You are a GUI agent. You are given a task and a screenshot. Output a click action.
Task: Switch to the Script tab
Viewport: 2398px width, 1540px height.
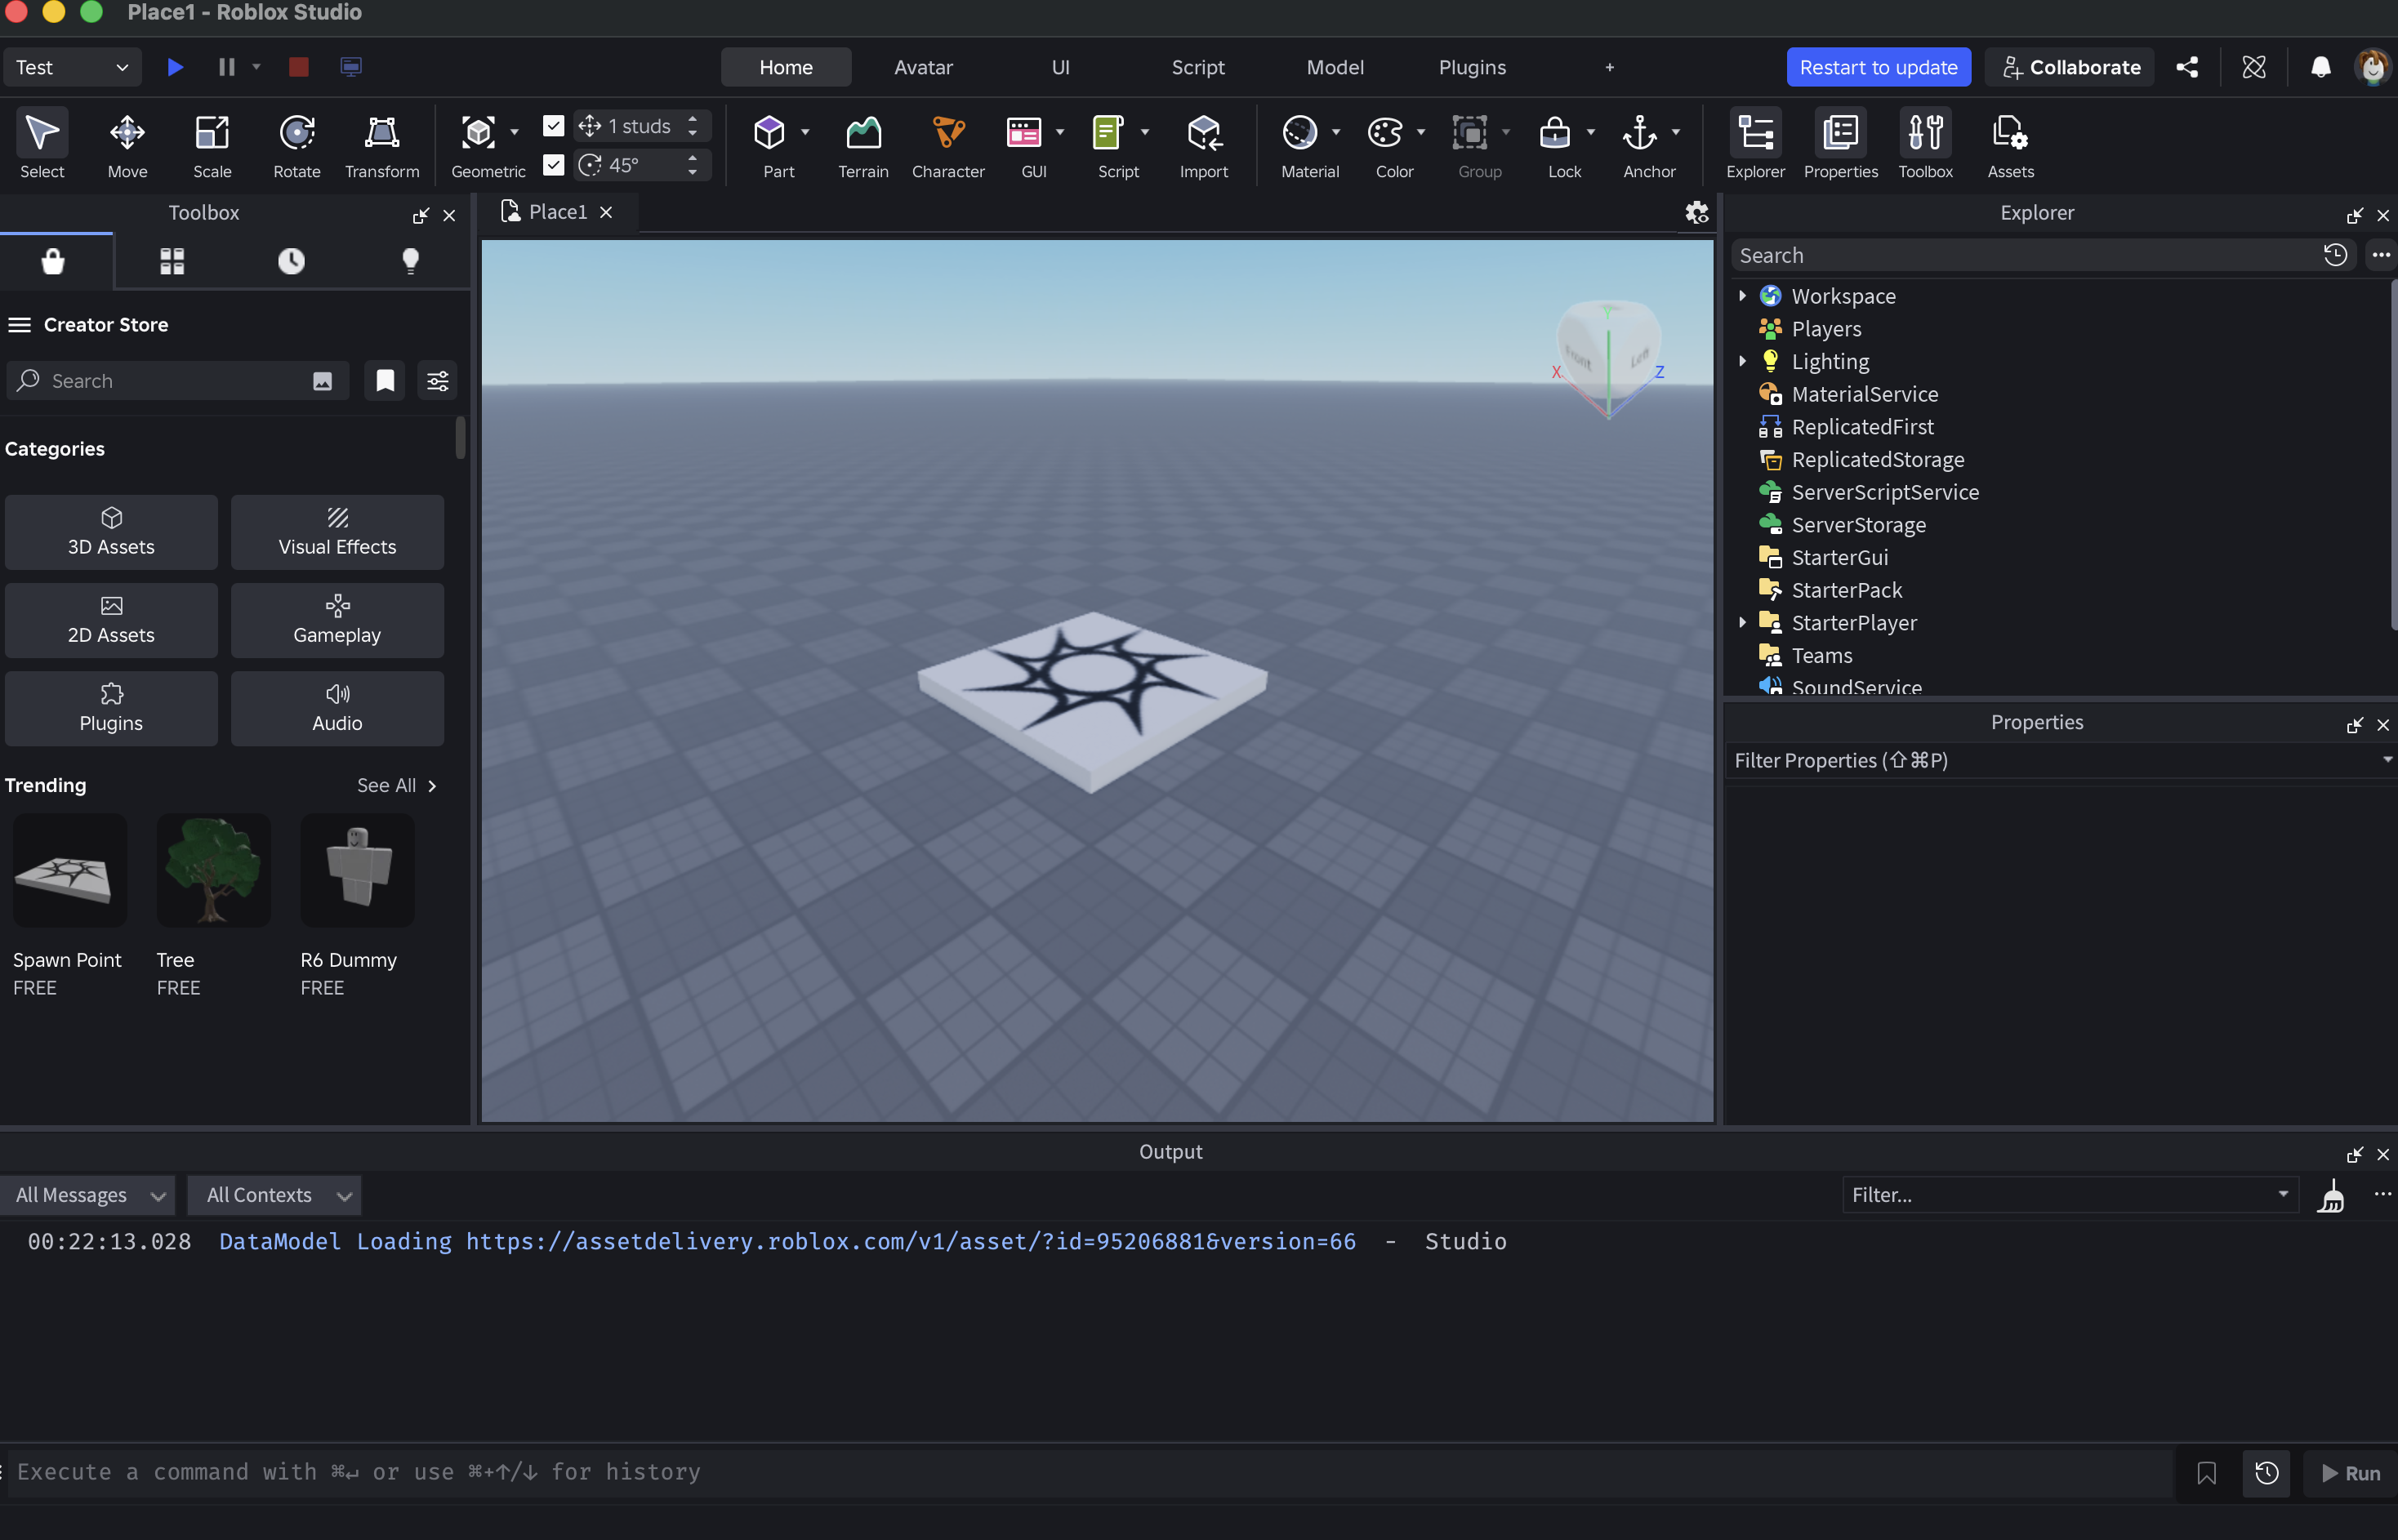1198,67
